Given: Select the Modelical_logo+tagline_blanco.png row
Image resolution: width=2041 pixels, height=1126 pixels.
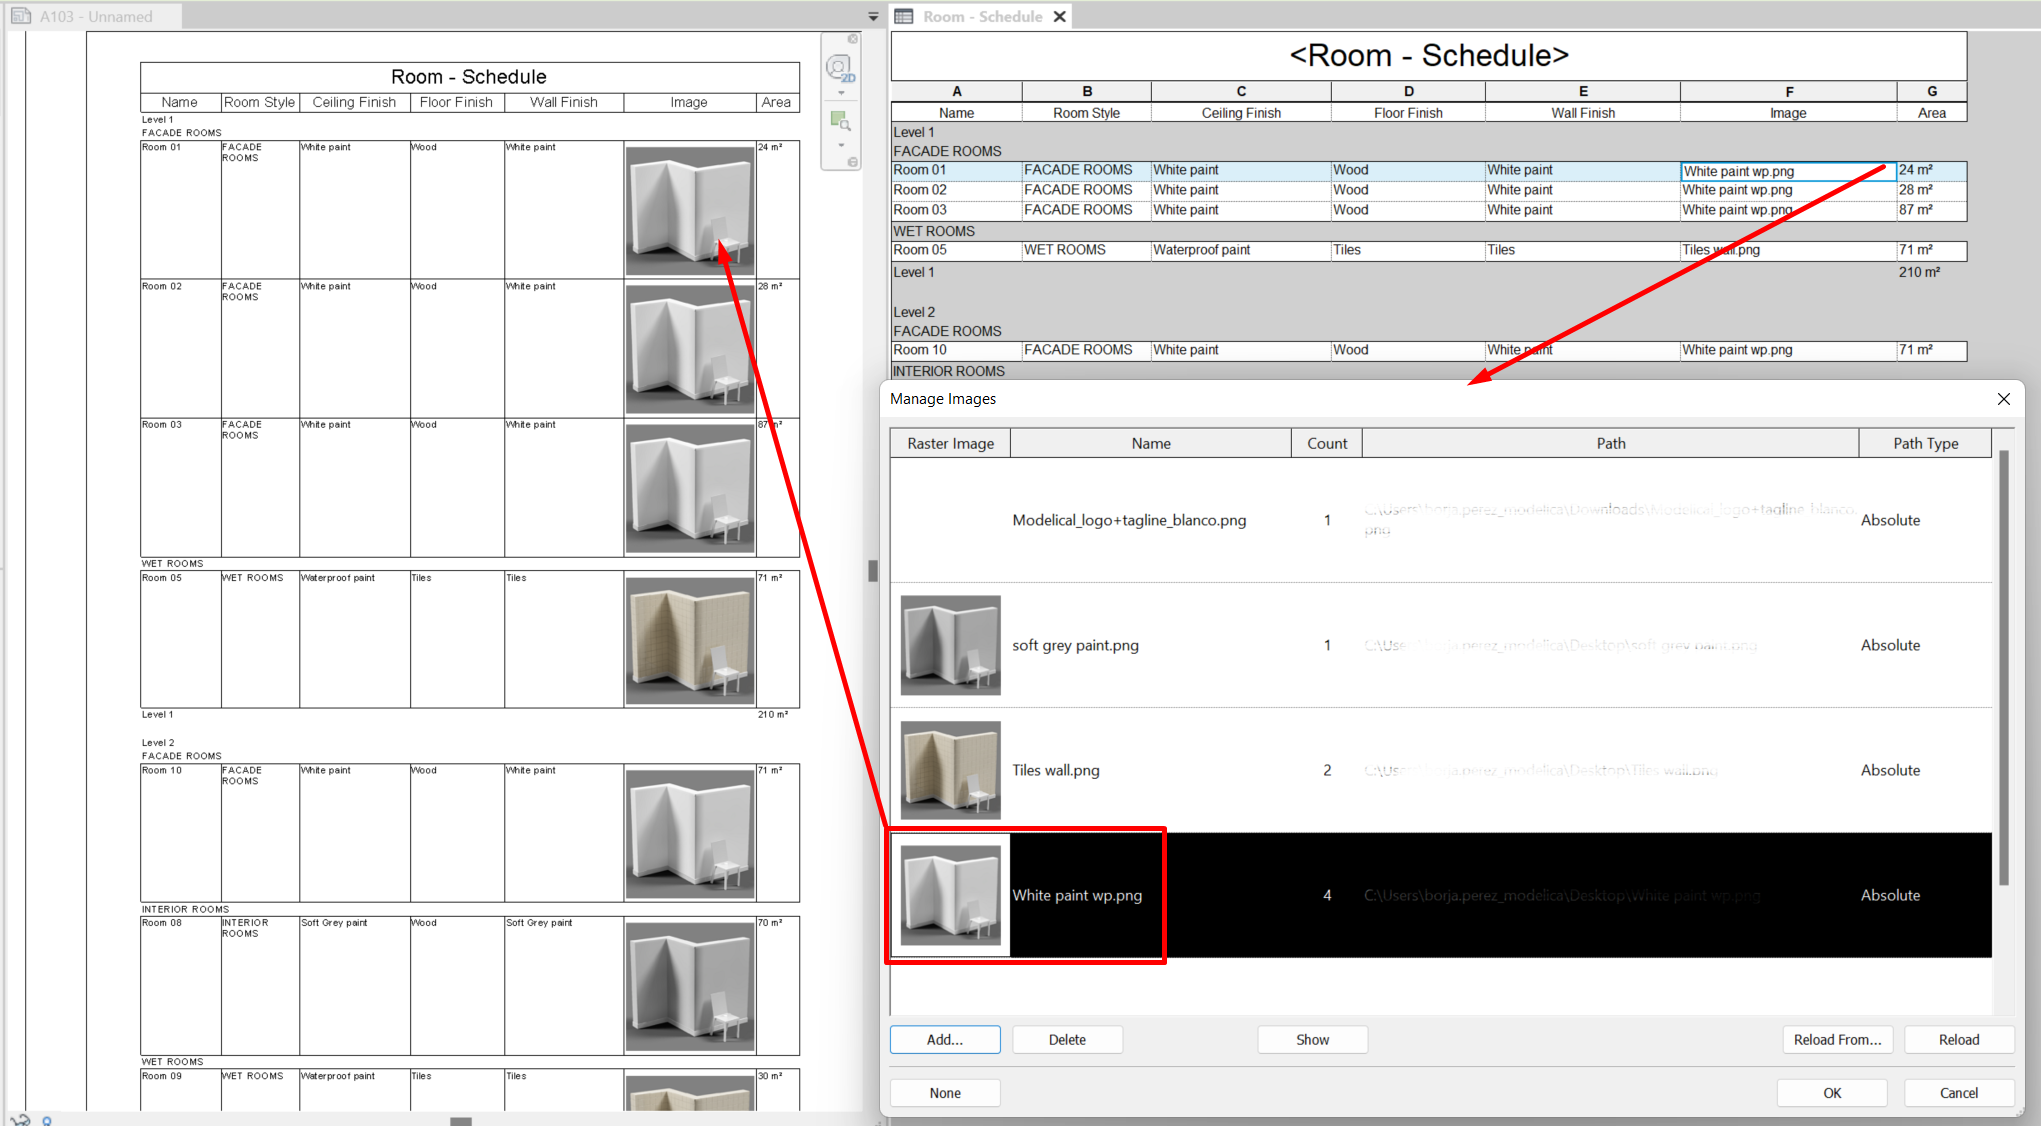Looking at the screenshot, I should 1441,520.
